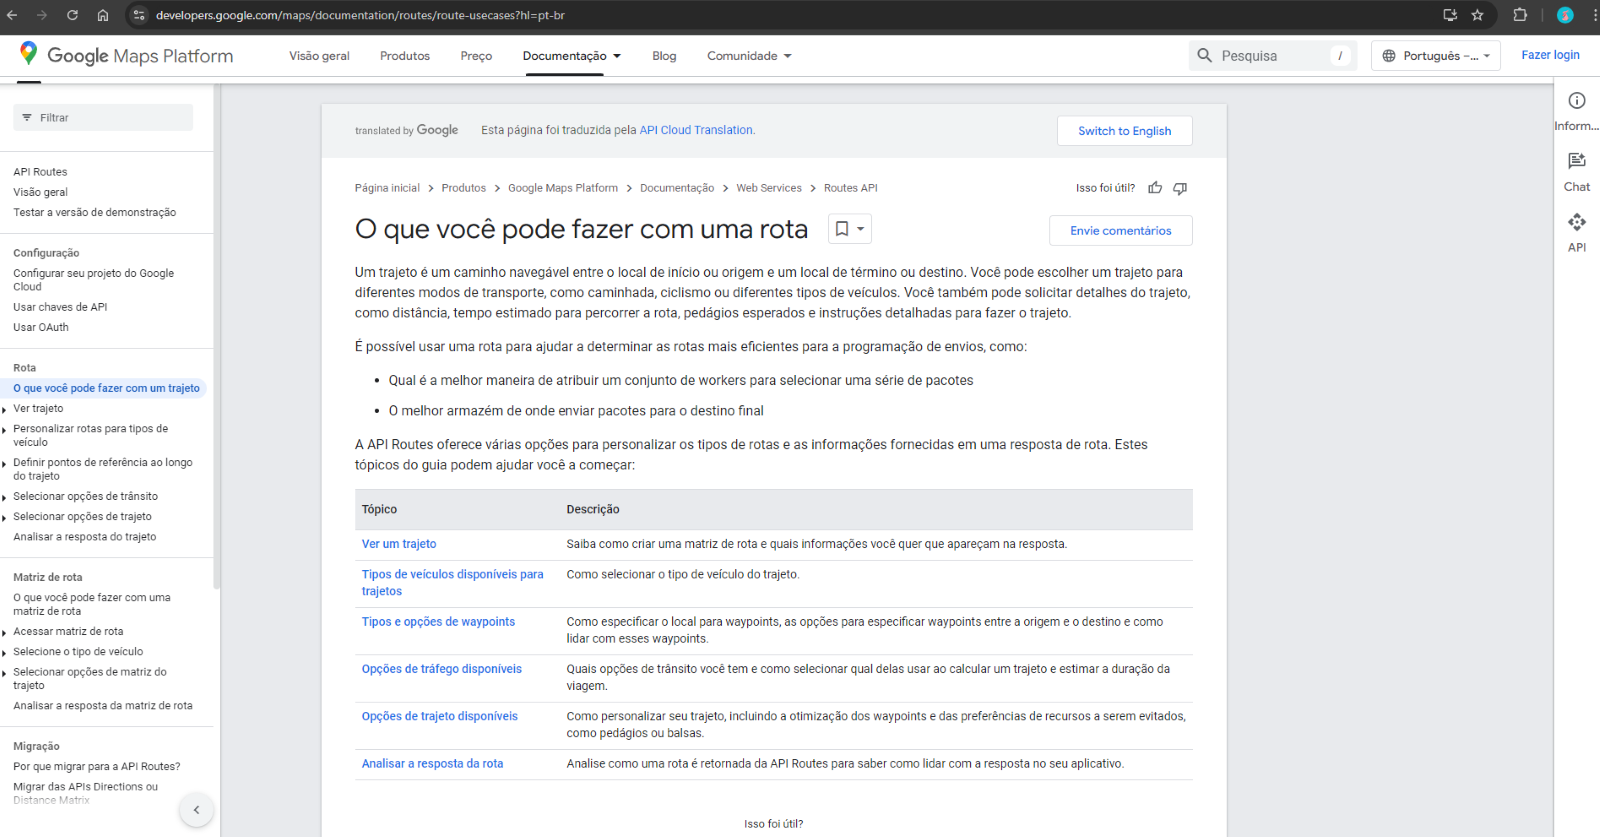The image size is (1600, 837).
Task: Click the thumbs down not helpful icon
Action: [1180, 188]
